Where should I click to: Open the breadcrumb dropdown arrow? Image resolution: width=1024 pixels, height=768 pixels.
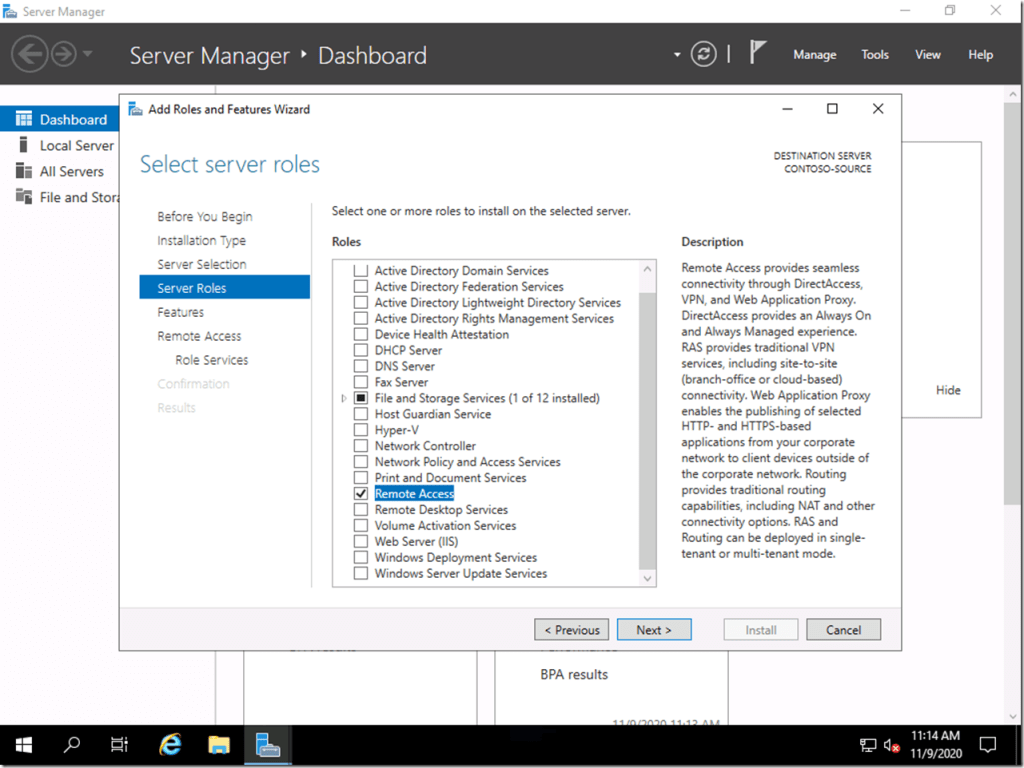676,55
